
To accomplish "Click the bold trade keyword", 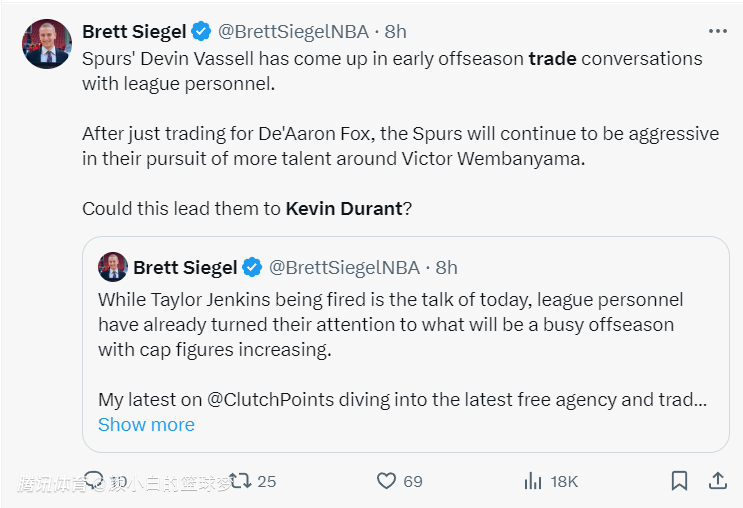I will [552, 58].
